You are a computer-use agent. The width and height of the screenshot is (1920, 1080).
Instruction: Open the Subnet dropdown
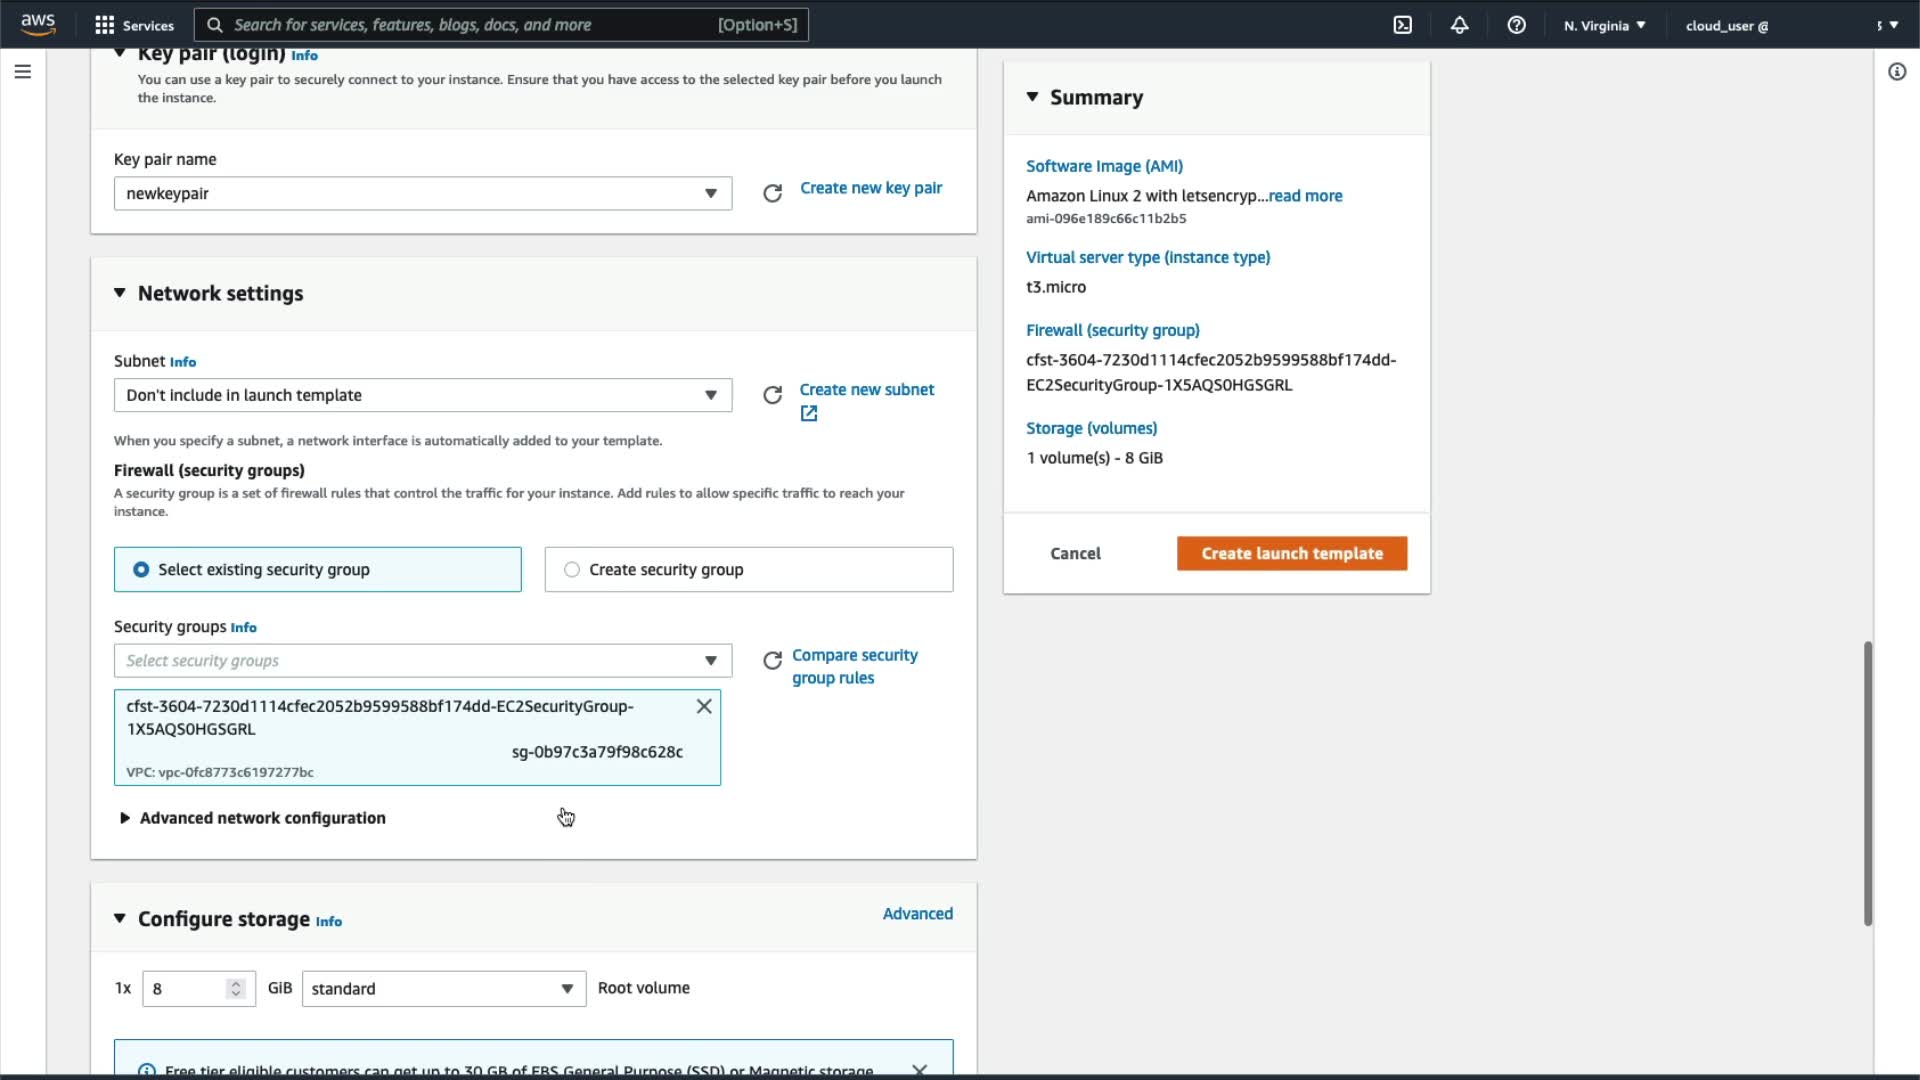[422, 395]
